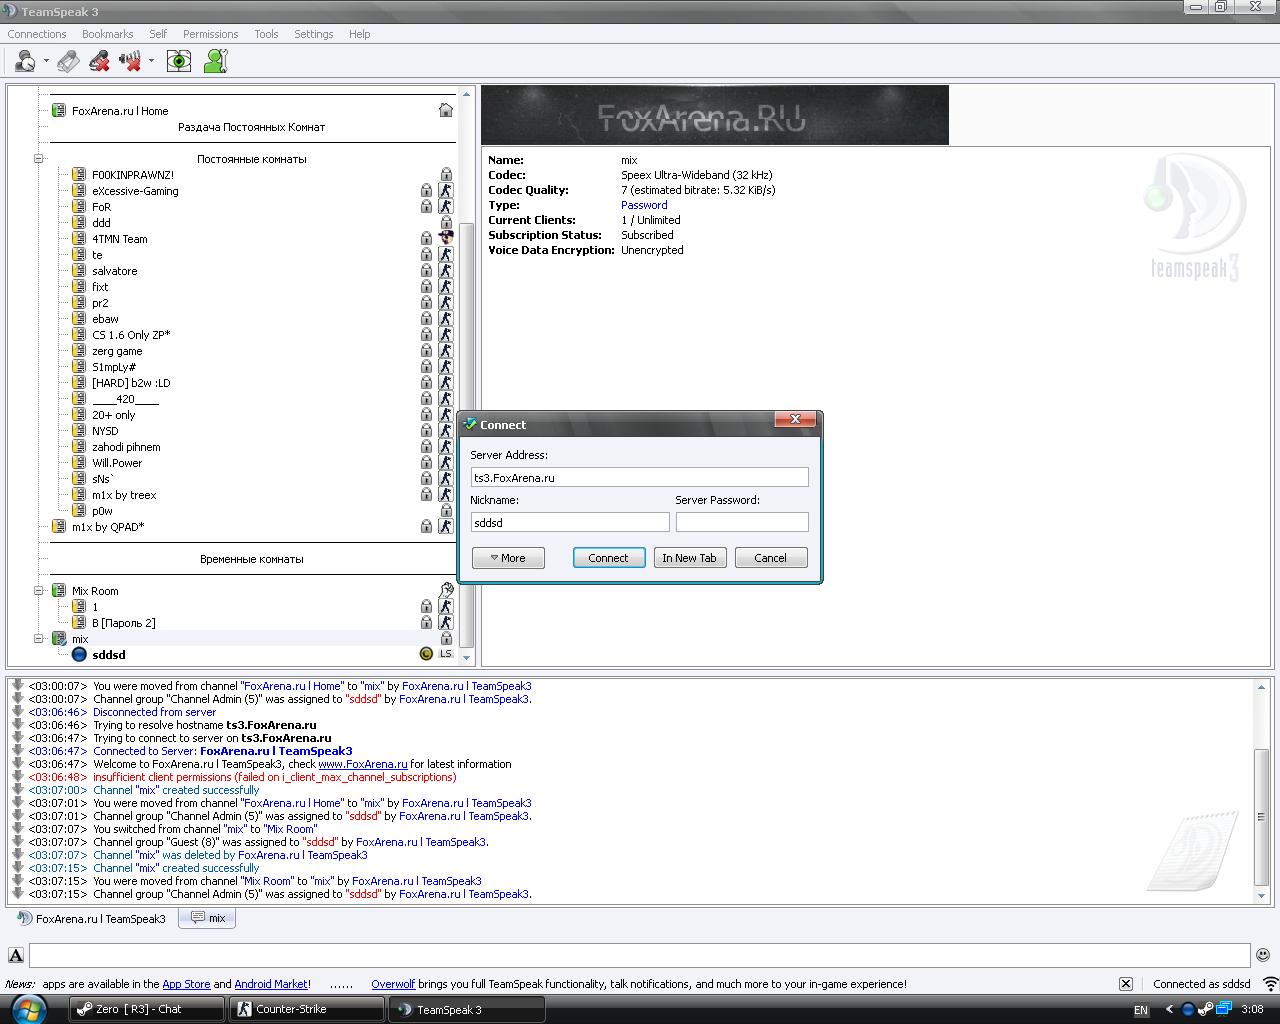Select user sddsd in the channel tree
Viewport: 1280px width, 1024px height.
(x=109, y=655)
